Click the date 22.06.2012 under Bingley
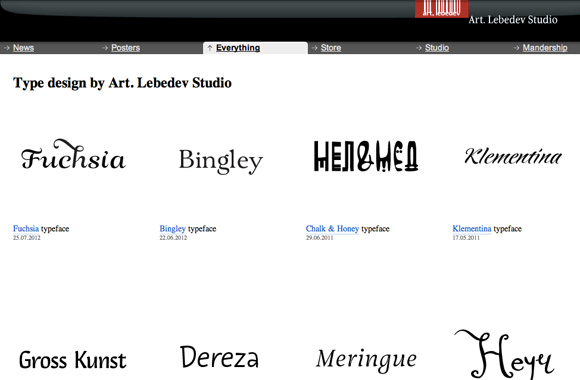This screenshot has height=380, width=580. 173,238
